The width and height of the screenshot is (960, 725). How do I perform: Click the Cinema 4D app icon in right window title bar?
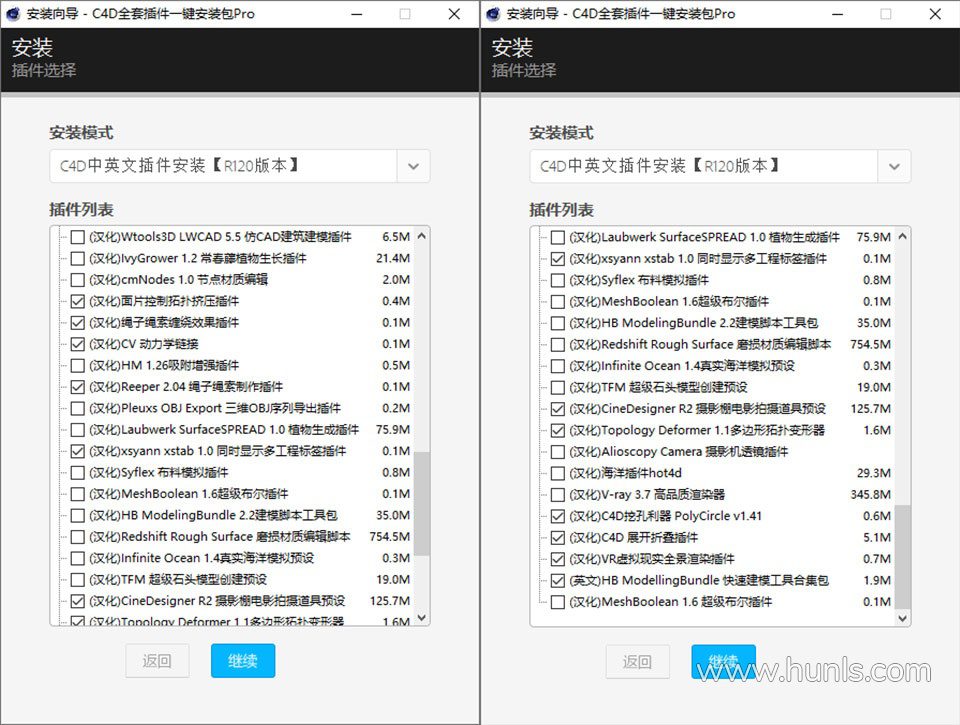(493, 13)
